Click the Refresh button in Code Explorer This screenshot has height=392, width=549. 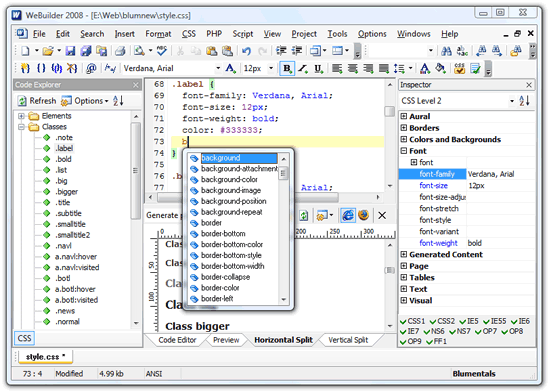point(37,101)
